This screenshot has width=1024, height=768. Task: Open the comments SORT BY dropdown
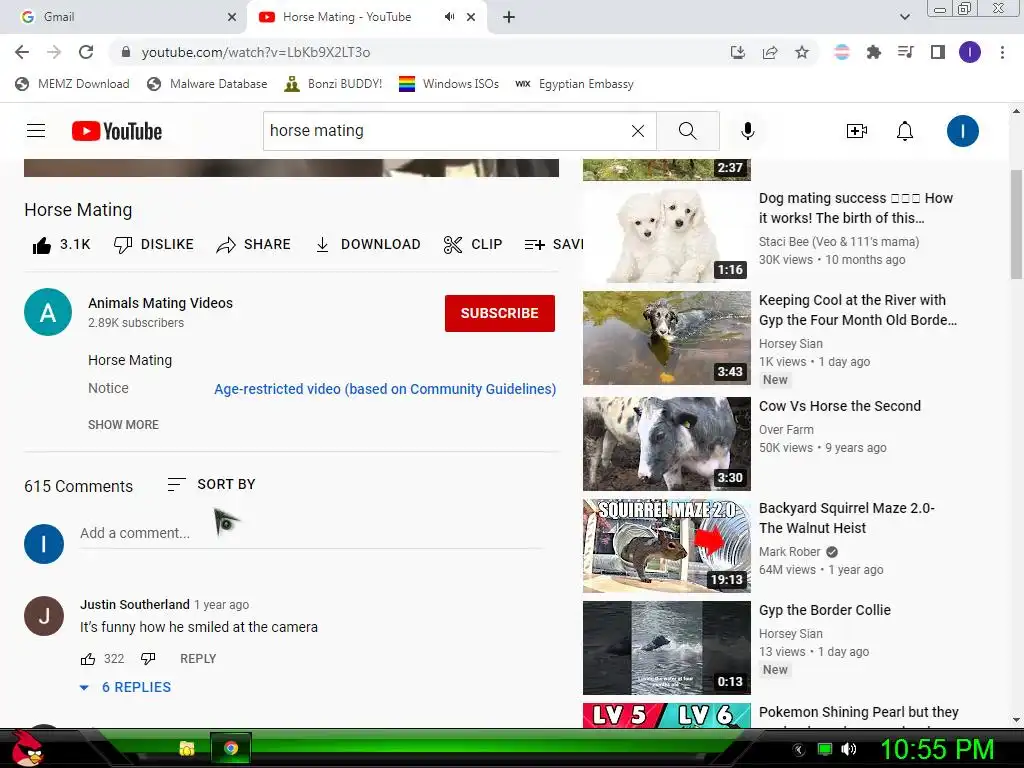coord(211,485)
